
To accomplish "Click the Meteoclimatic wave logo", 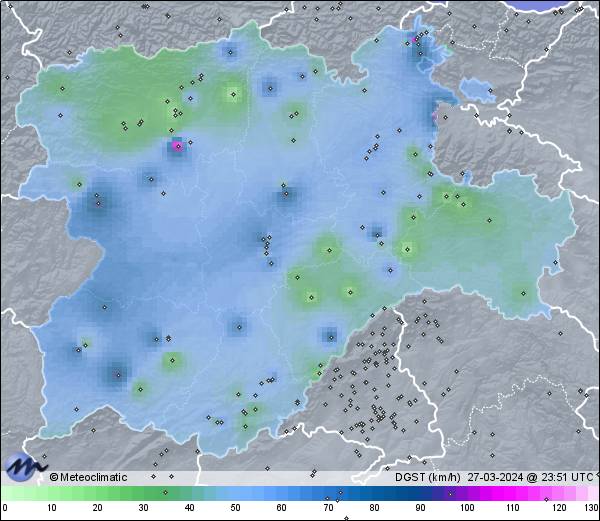I will click(24, 467).
